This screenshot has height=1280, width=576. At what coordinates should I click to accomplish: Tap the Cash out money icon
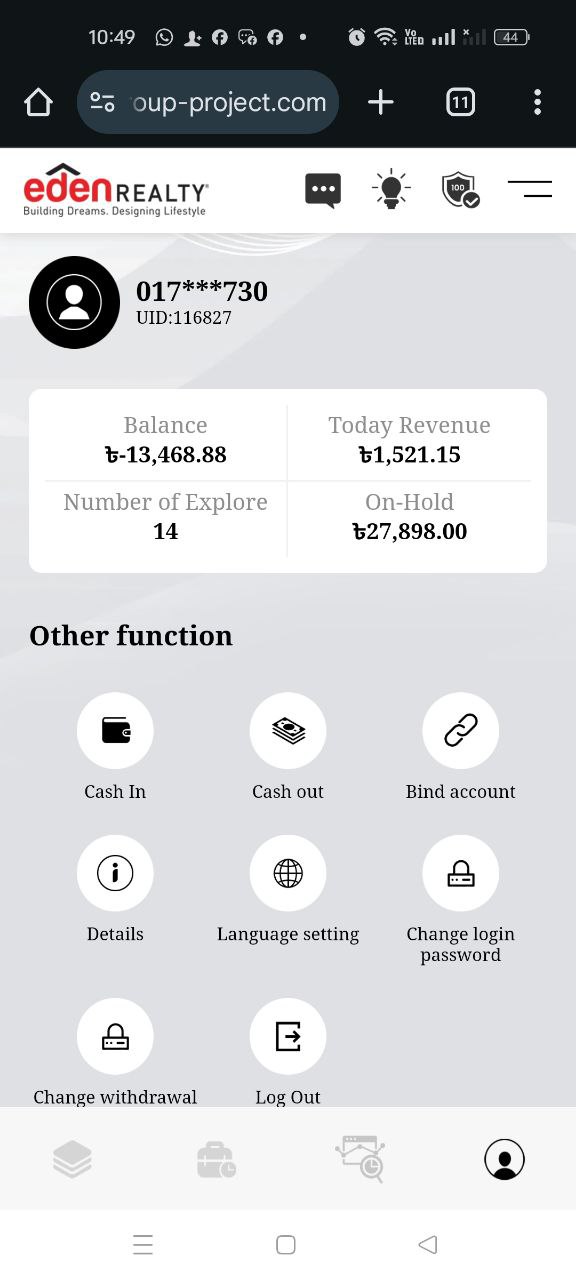coord(288,731)
